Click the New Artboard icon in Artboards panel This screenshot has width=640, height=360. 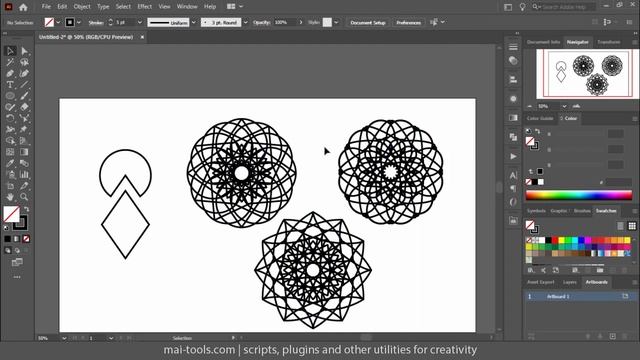pyautogui.click(x=613, y=336)
